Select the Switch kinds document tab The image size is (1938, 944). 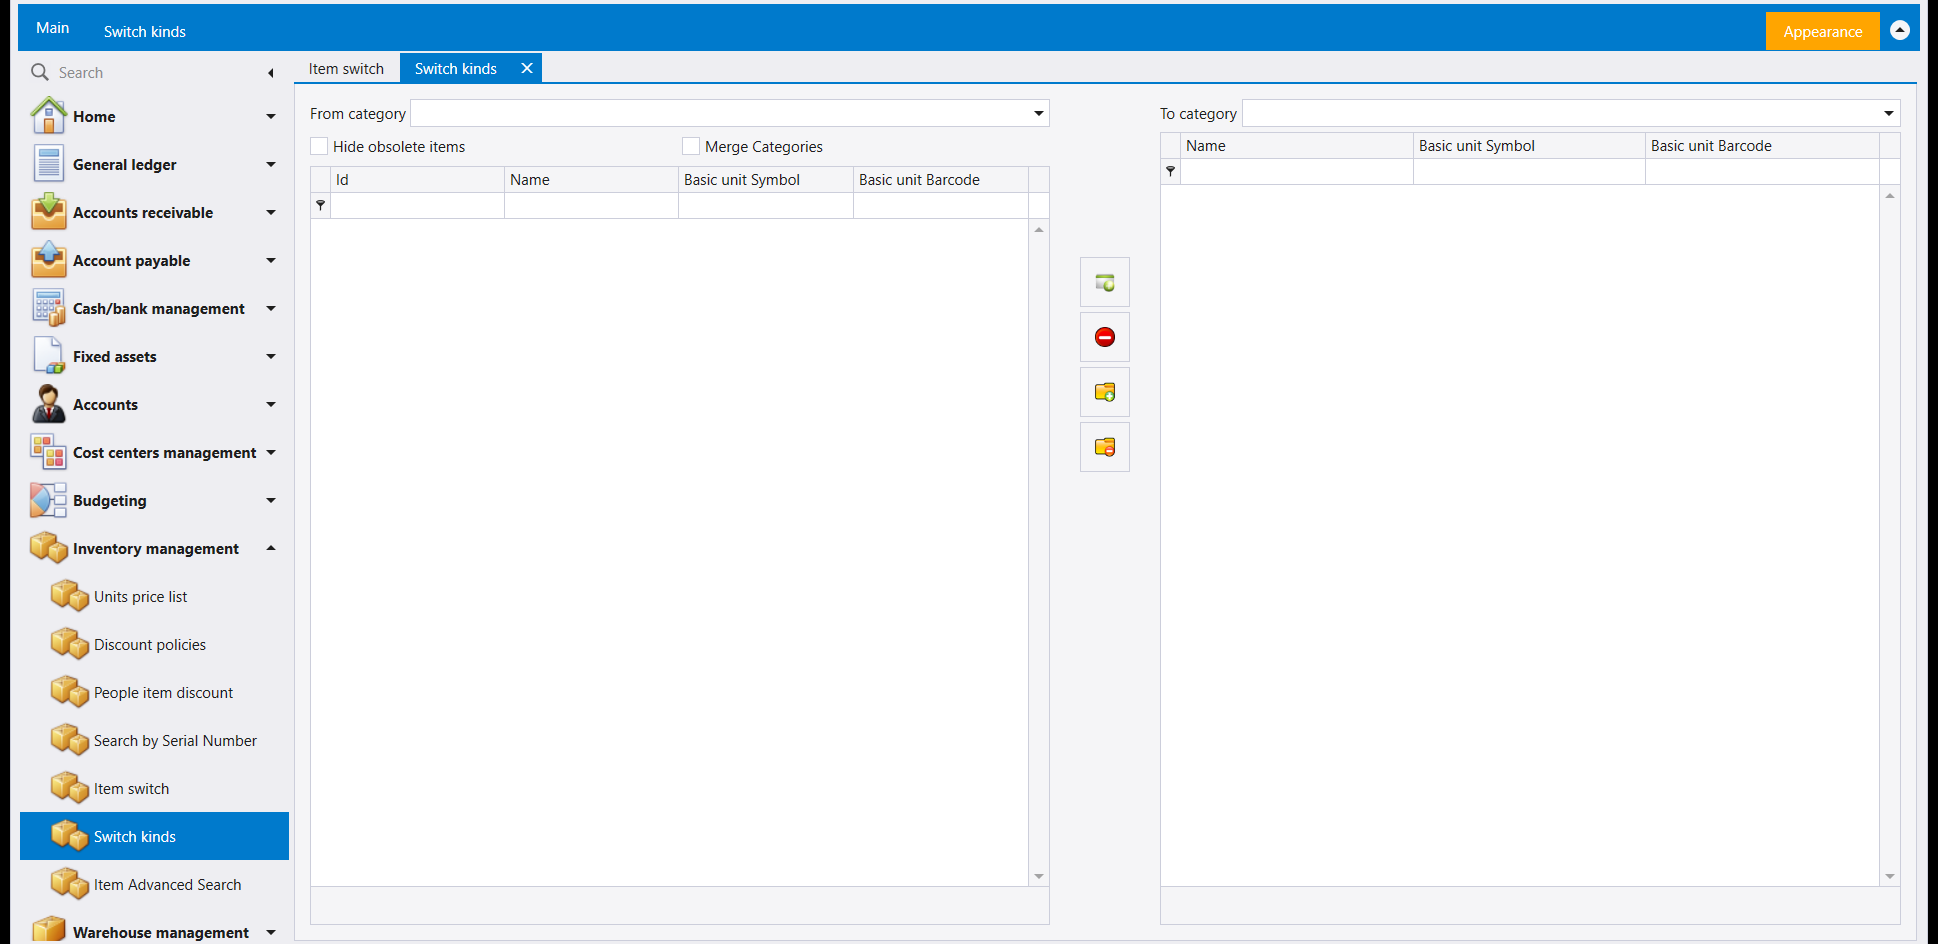point(456,68)
